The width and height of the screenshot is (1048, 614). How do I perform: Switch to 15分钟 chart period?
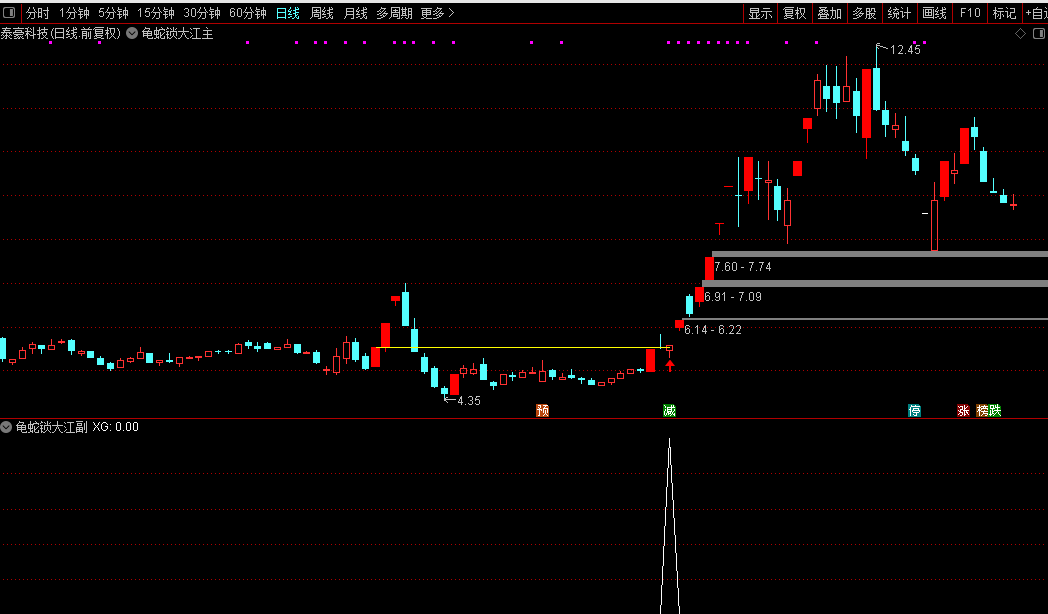click(x=156, y=13)
